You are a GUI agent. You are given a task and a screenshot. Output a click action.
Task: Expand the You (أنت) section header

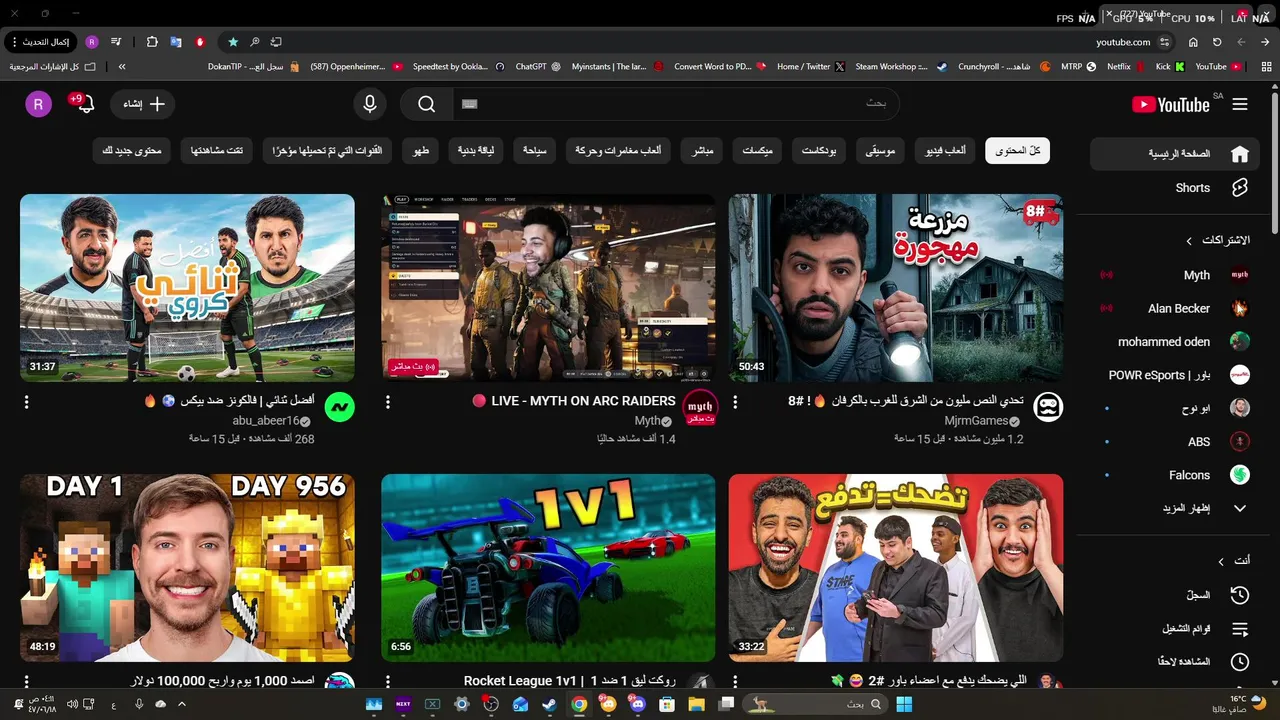tap(1234, 561)
